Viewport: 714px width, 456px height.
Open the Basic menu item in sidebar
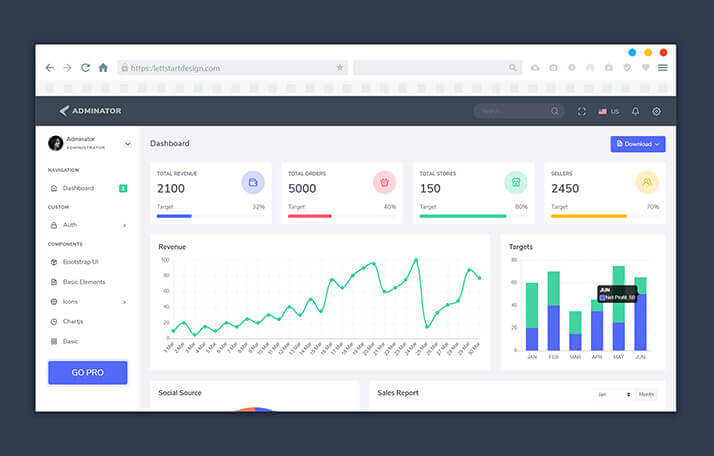pyautogui.click(x=87, y=341)
